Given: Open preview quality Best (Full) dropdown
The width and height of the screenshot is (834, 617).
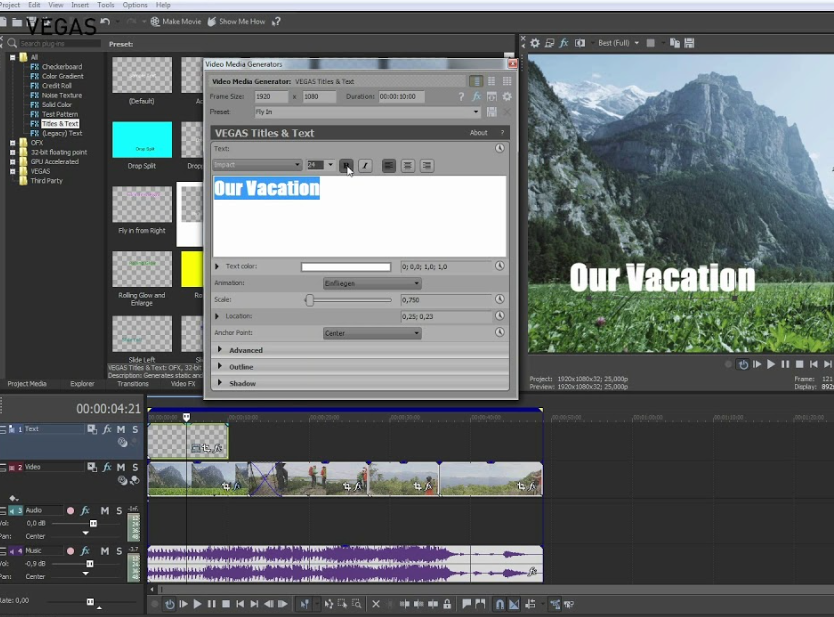Looking at the screenshot, I should 619,43.
